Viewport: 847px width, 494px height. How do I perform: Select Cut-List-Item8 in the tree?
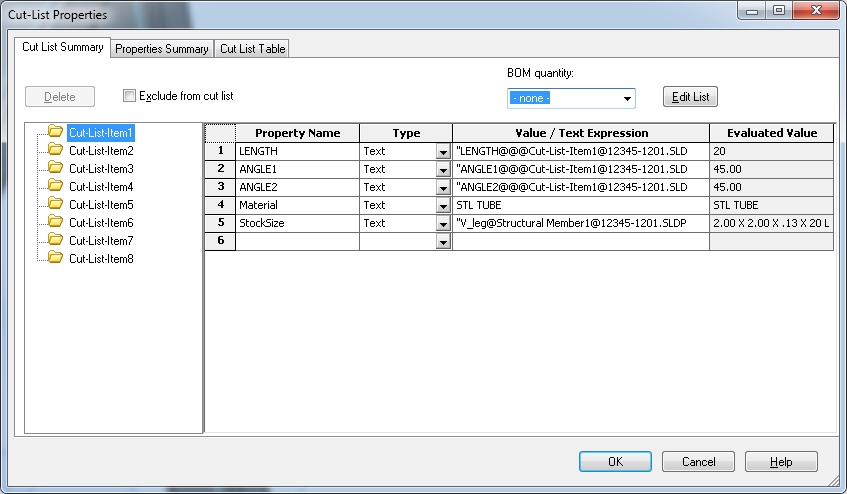(x=101, y=259)
